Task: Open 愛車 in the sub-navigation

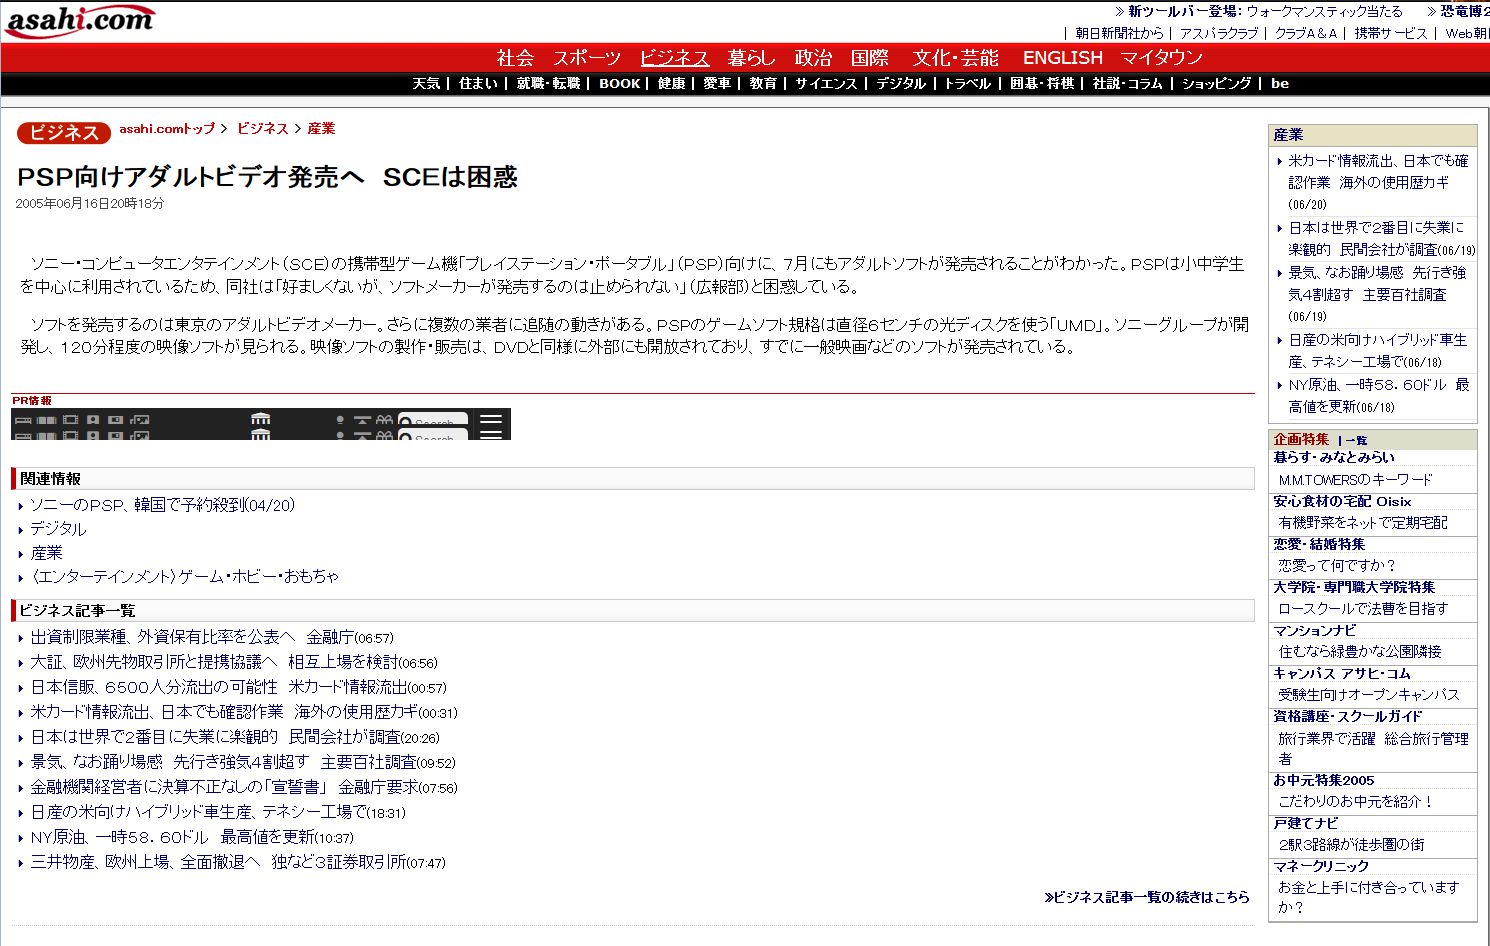Action: click(x=717, y=84)
